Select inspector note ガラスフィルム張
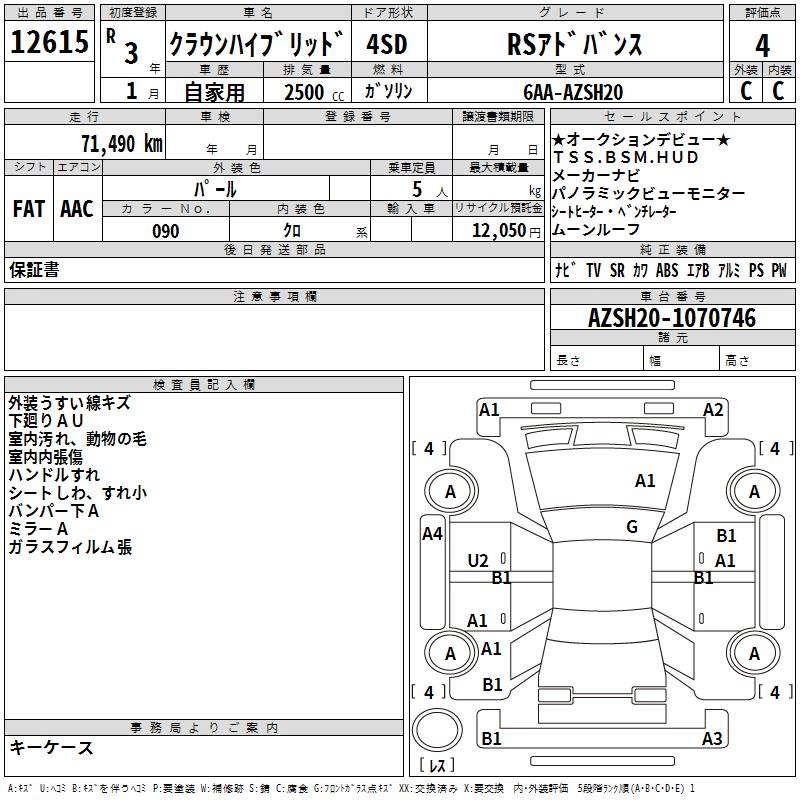Image resolution: width=800 pixels, height=800 pixels. [70, 547]
